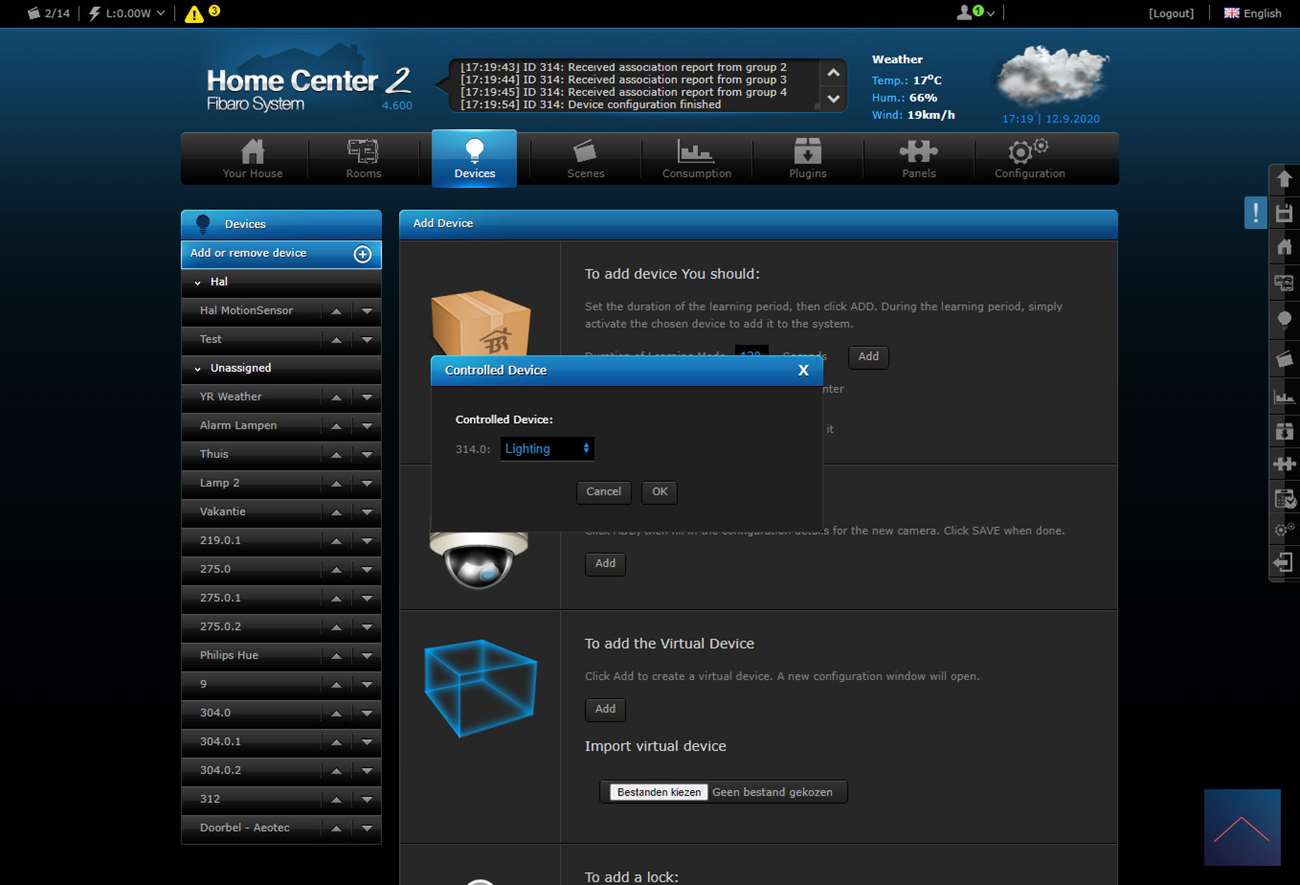Switch to the Configuration tab
Viewport: 1300px width, 885px height.
(1029, 159)
